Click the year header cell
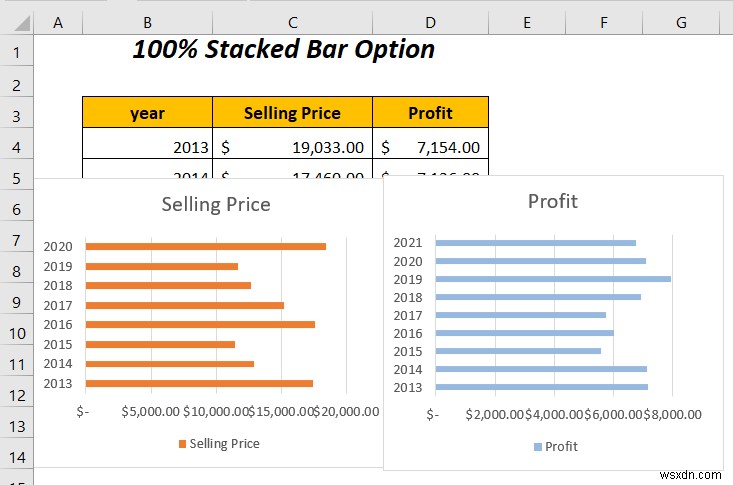The image size is (733, 485). coord(147,113)
